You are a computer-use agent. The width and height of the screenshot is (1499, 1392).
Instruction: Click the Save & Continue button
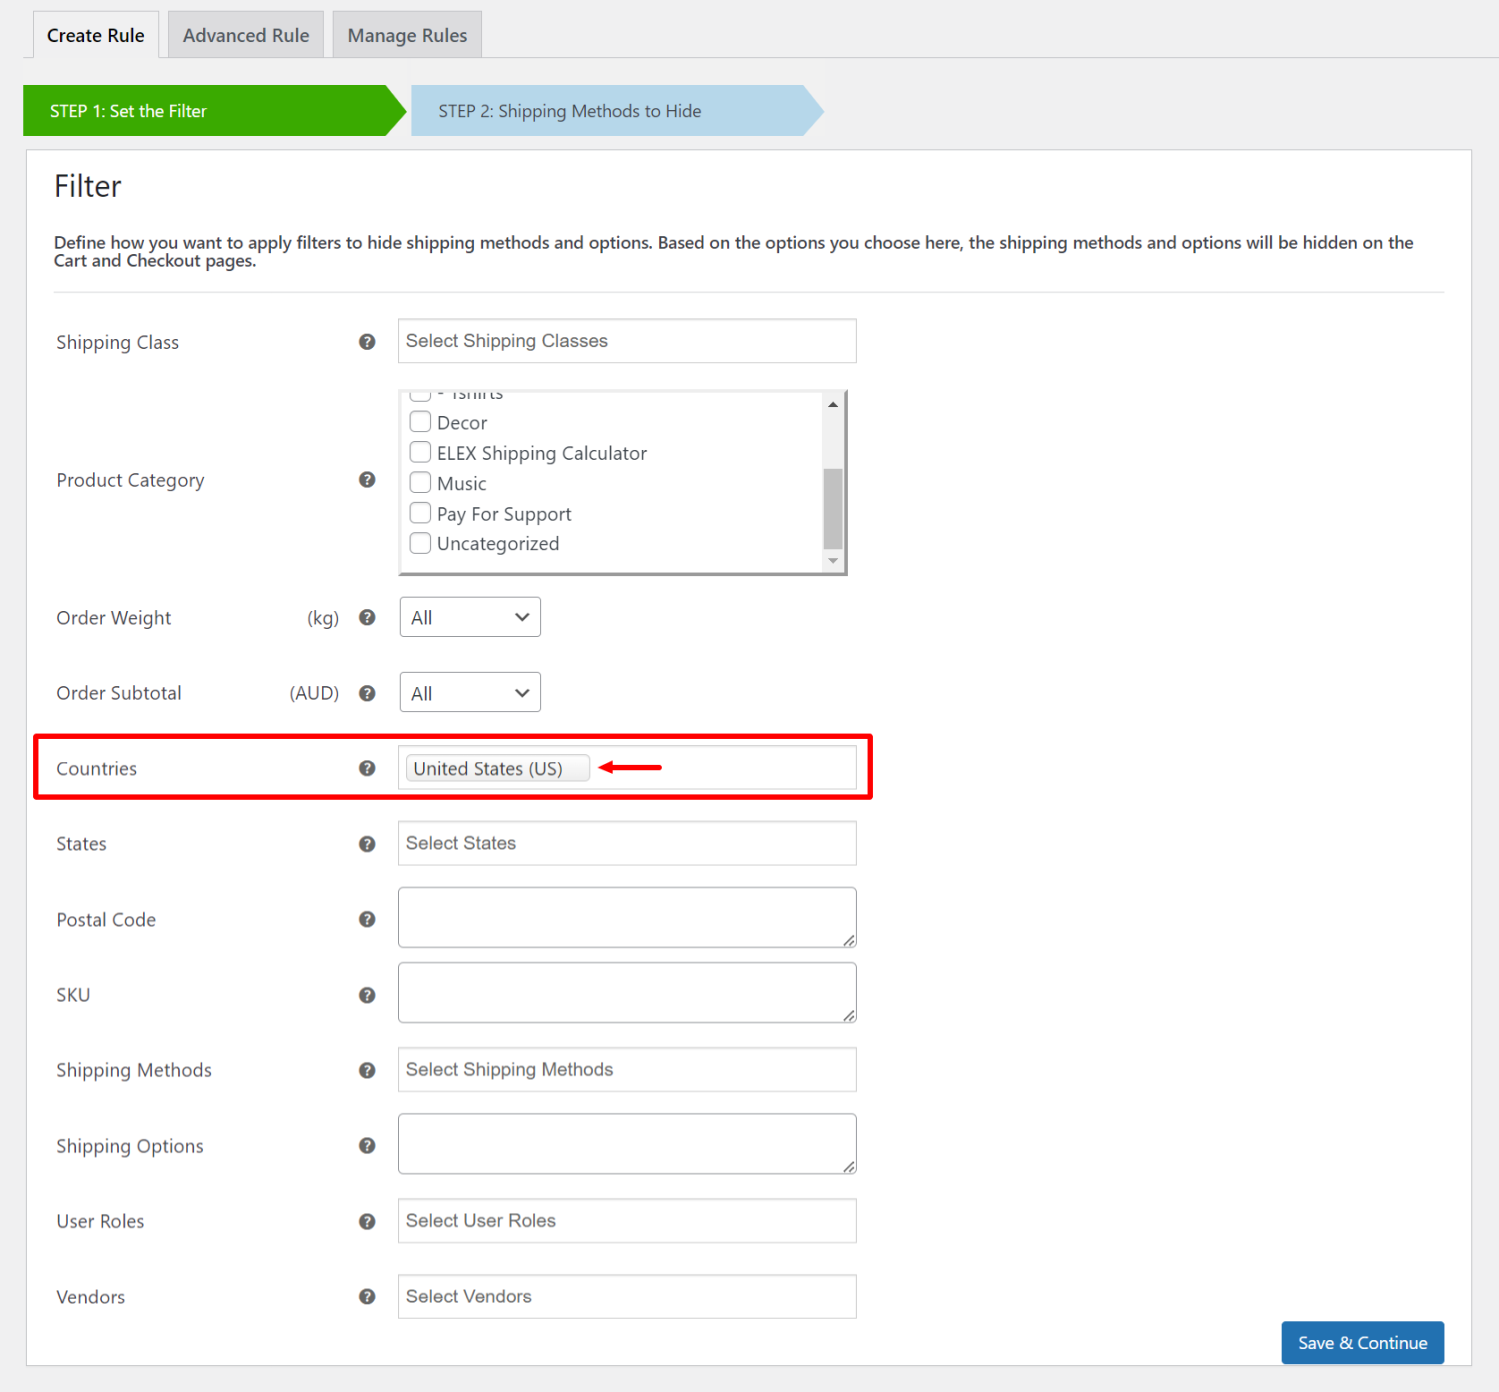pos(1362,1342)
